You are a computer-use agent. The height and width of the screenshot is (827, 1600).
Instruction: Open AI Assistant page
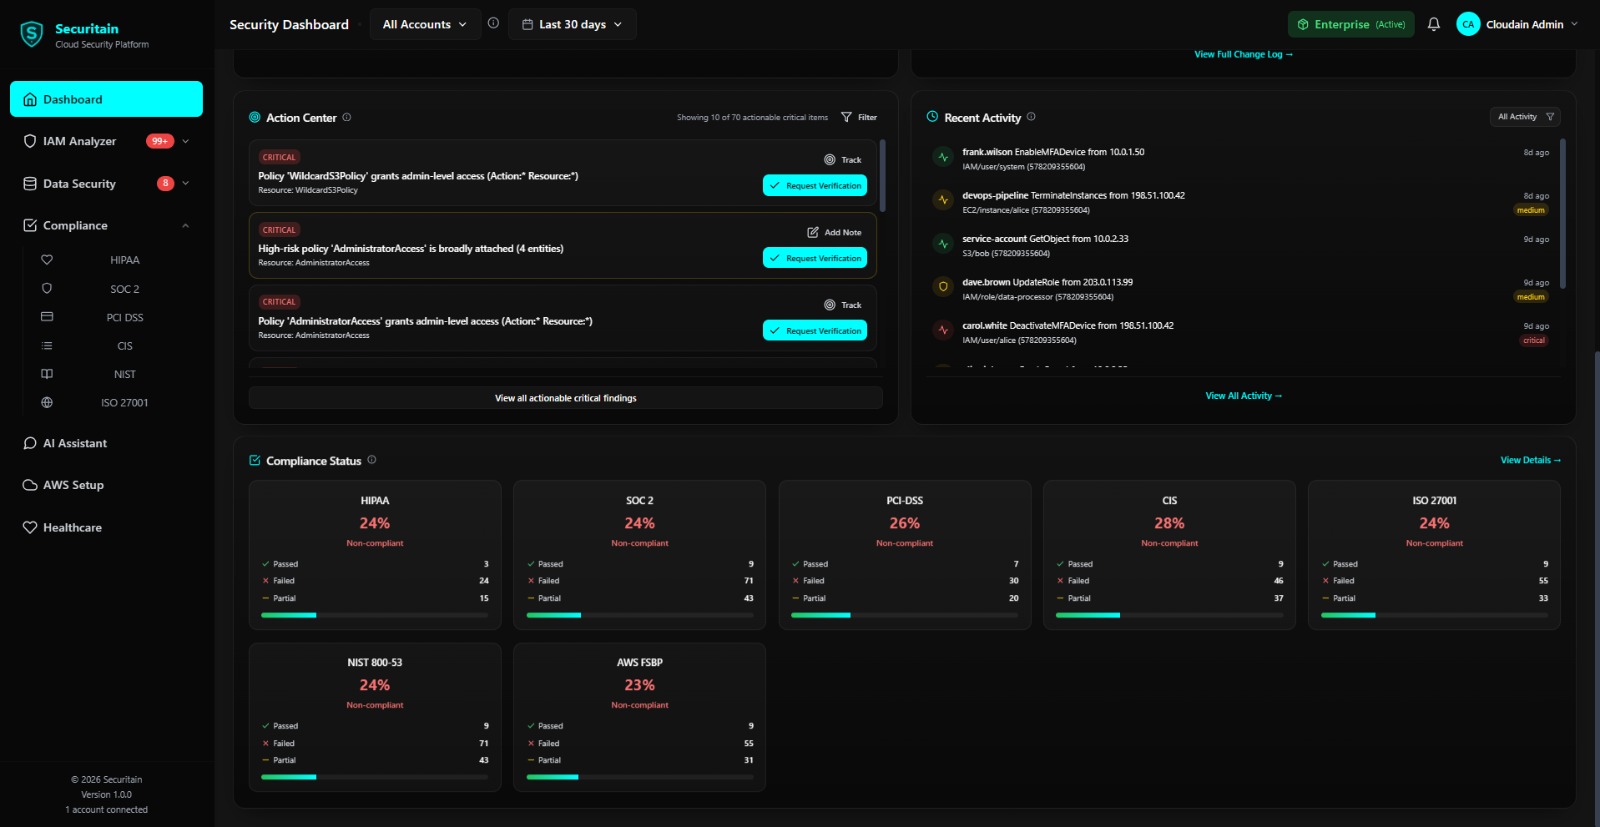click(106, 443)
